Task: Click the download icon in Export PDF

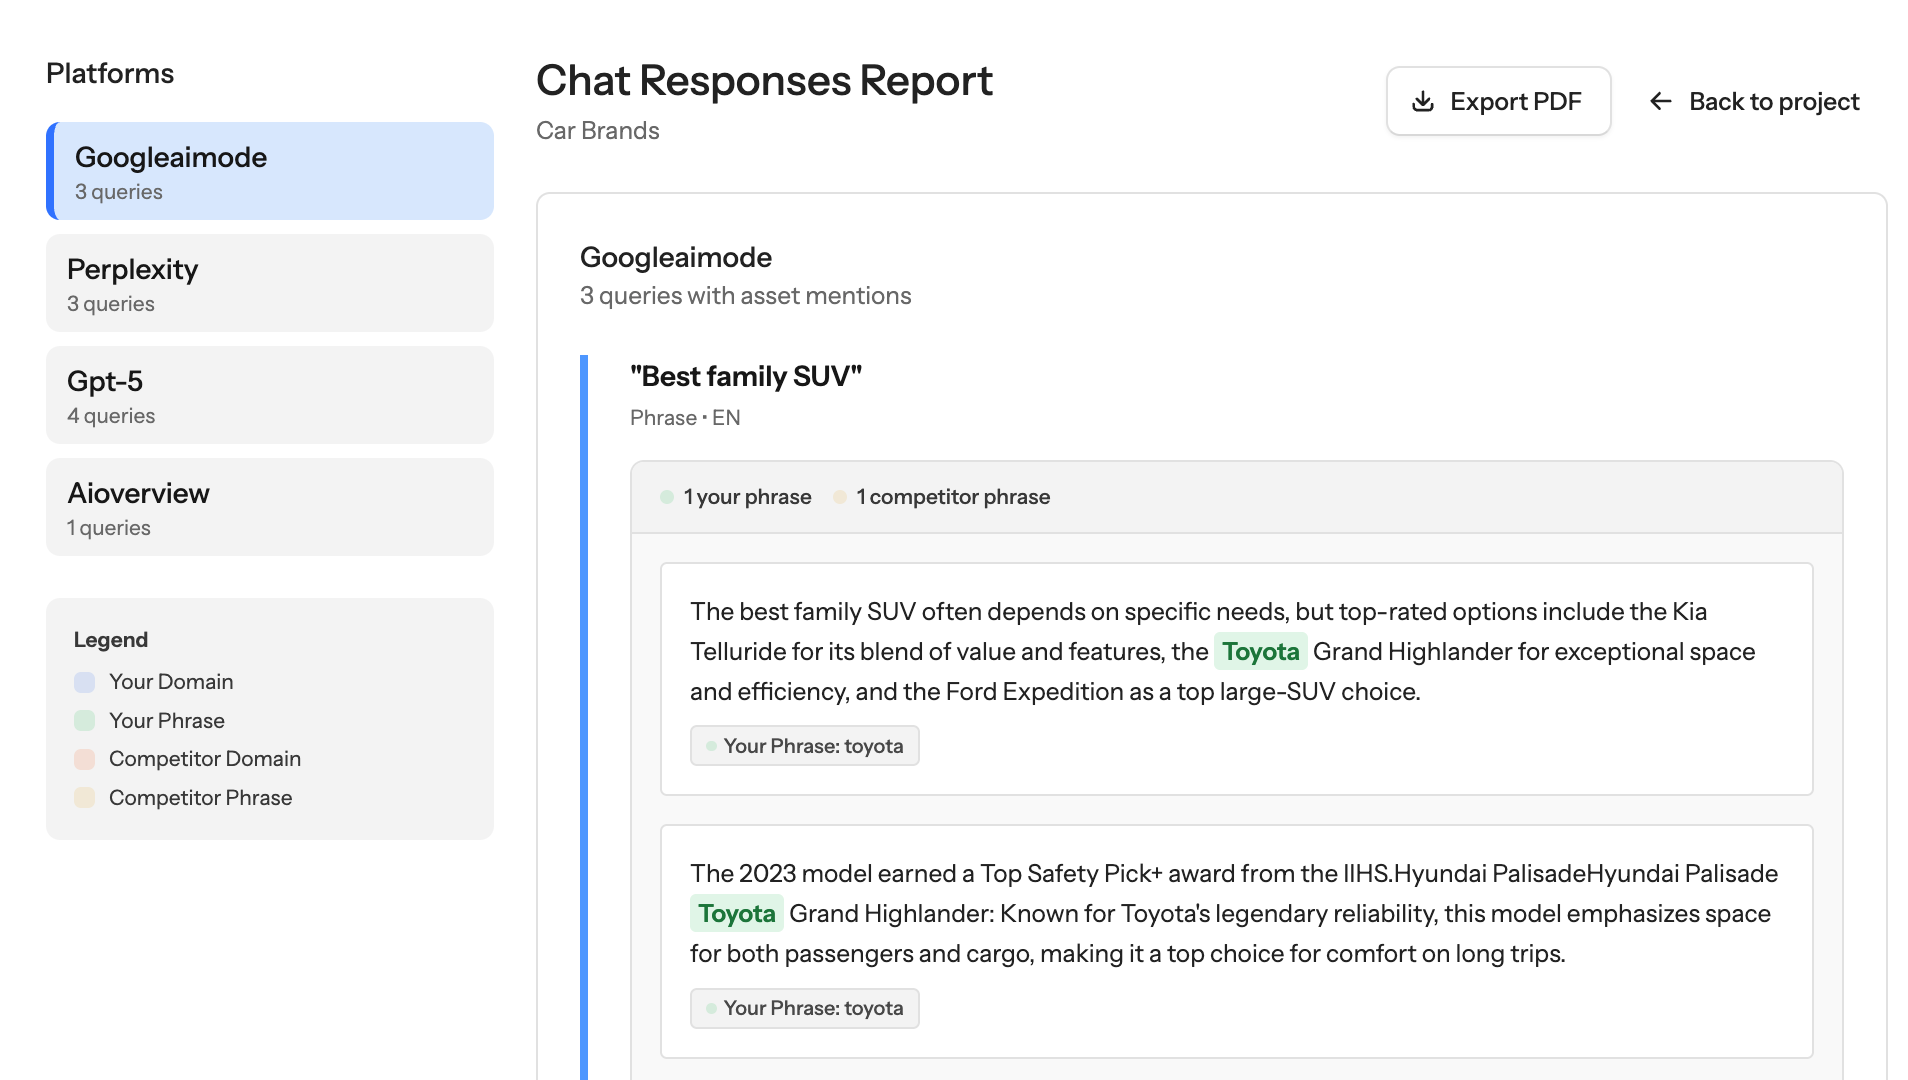Action: click(x=1422, y=102)
